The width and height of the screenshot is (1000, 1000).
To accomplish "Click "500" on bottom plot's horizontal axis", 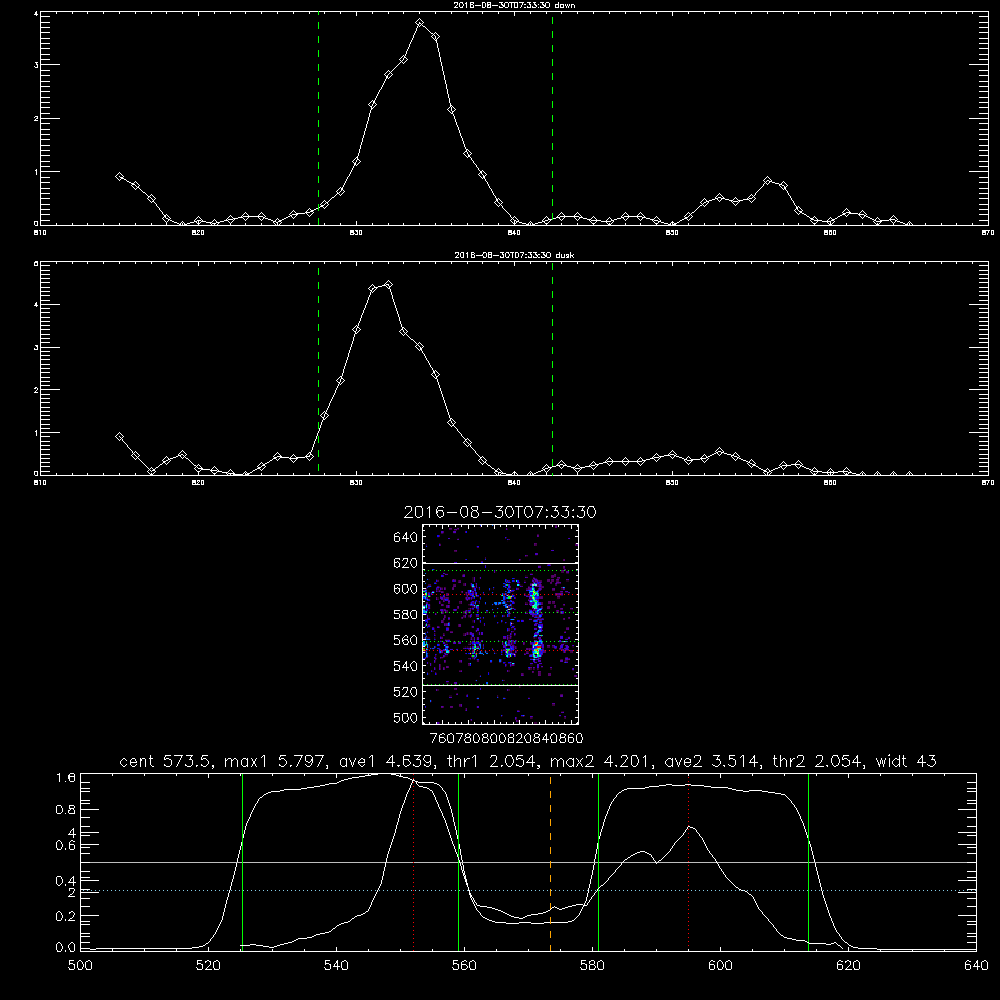I will click(80, 966).
